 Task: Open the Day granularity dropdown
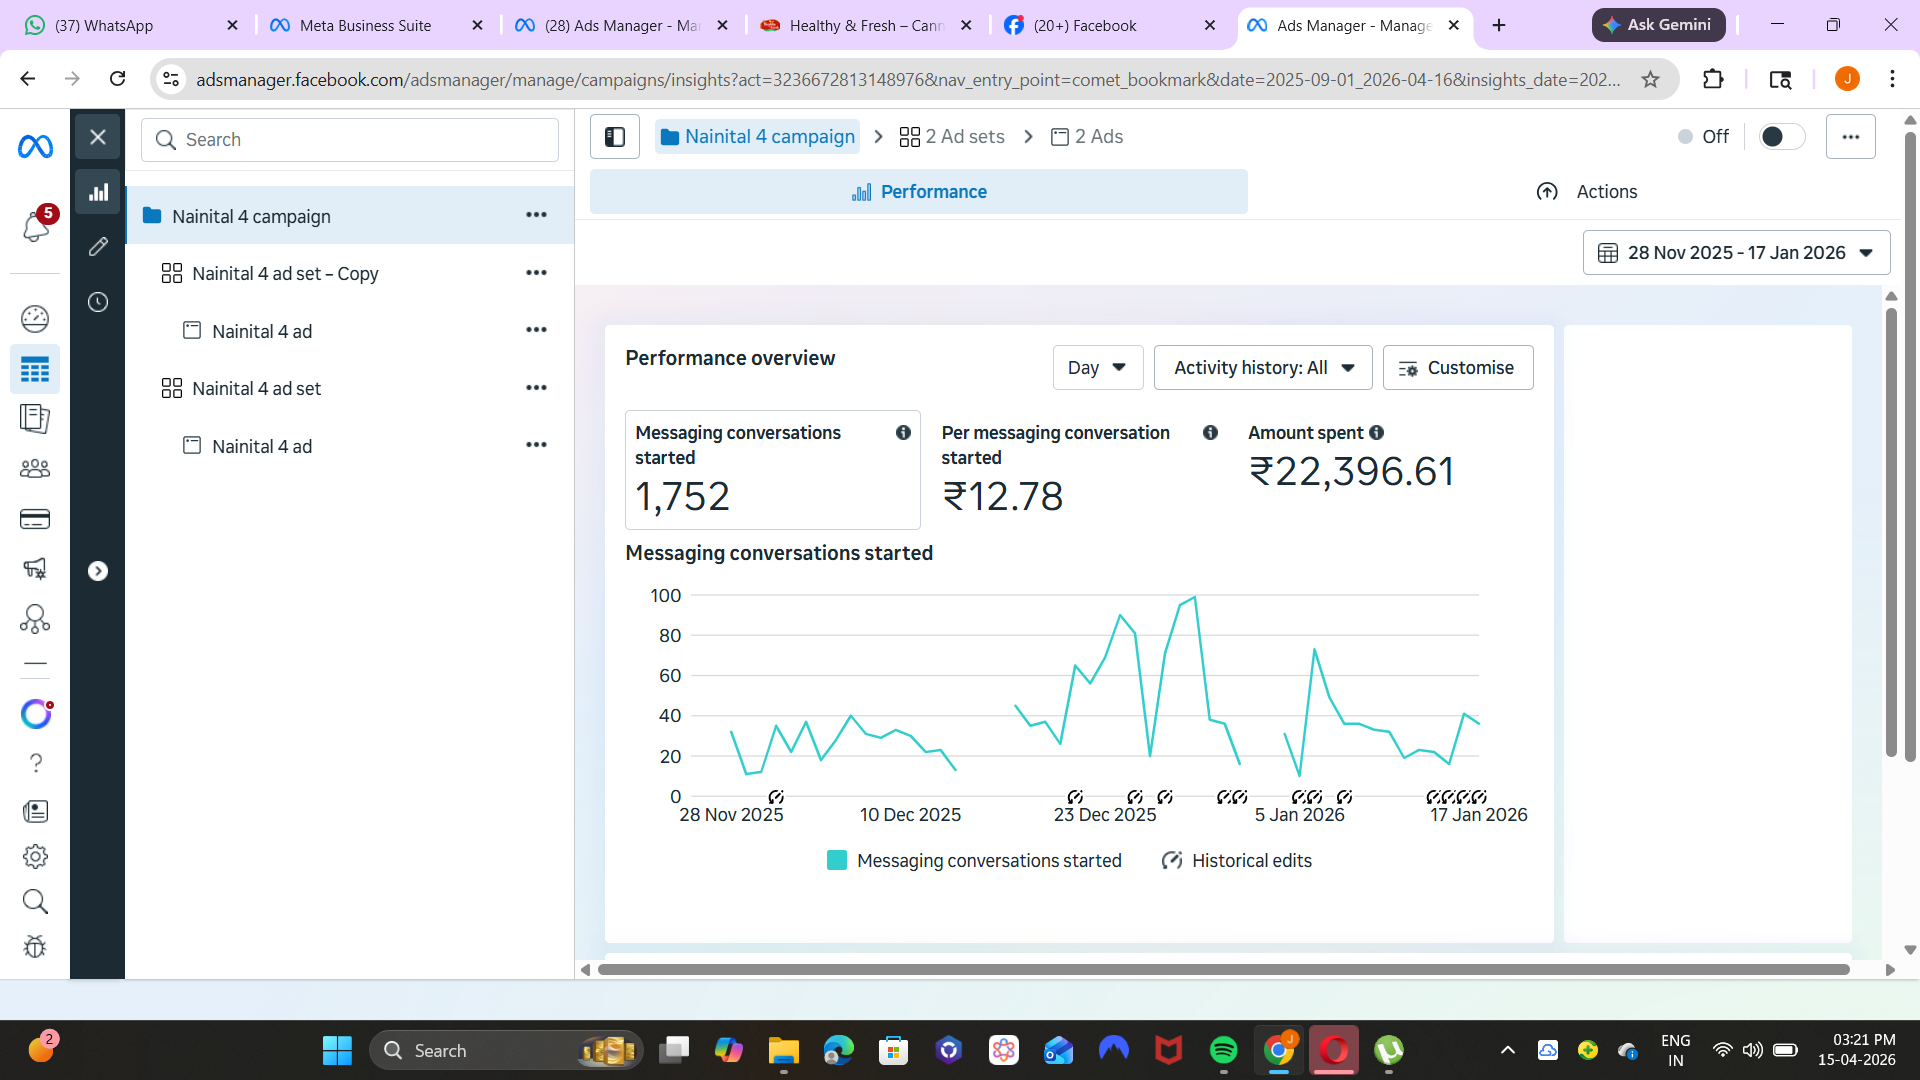pos(1097,368)
